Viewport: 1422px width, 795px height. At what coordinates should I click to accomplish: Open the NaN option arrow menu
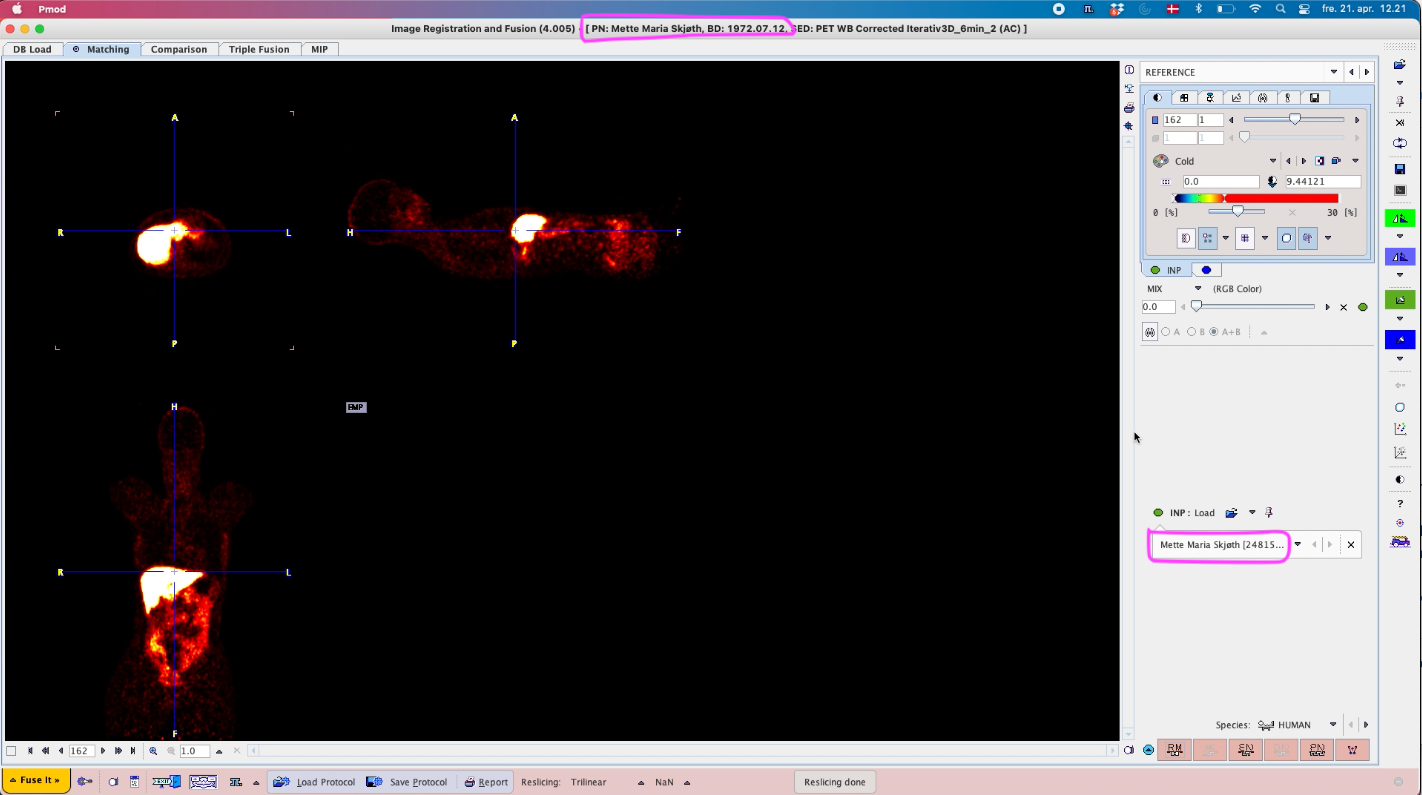[688, 782]
